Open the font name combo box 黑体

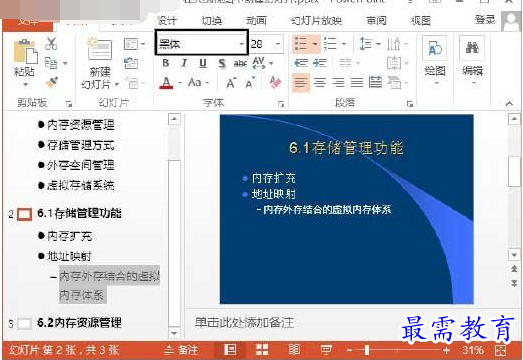(x=202, y=42)
